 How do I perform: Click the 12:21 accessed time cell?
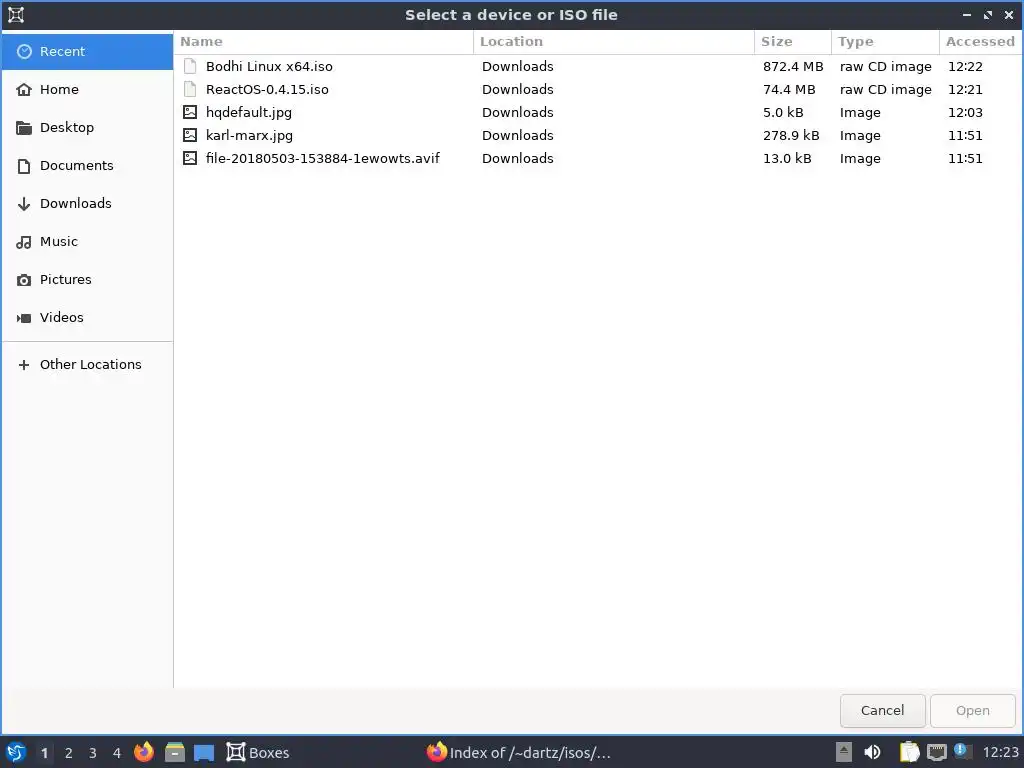[x=965, y=89]
